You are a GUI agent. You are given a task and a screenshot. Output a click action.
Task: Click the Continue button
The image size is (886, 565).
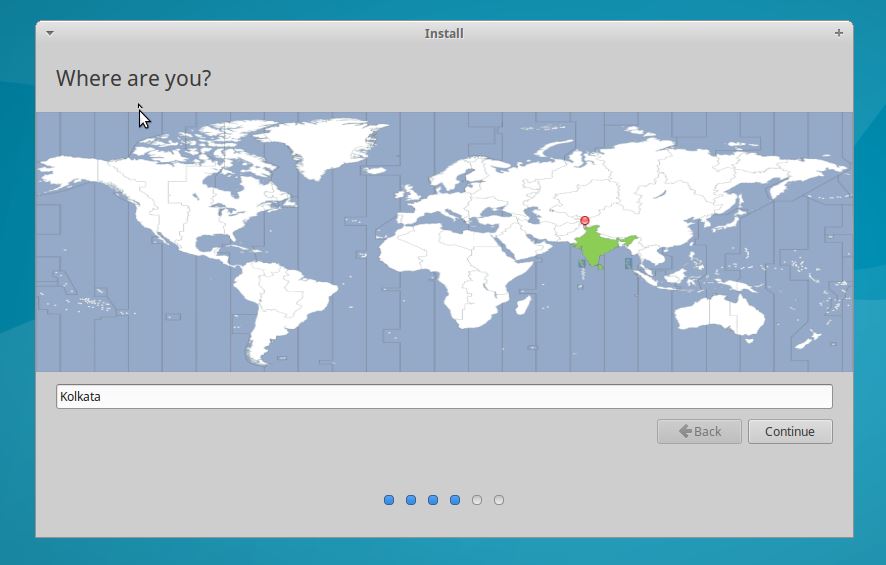790,432
